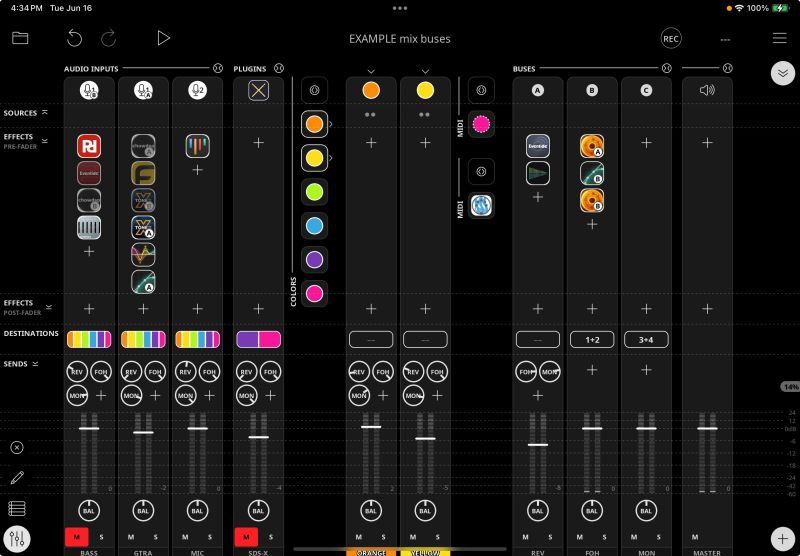
Task: Start playback with the play button
Action: point(163,38)
